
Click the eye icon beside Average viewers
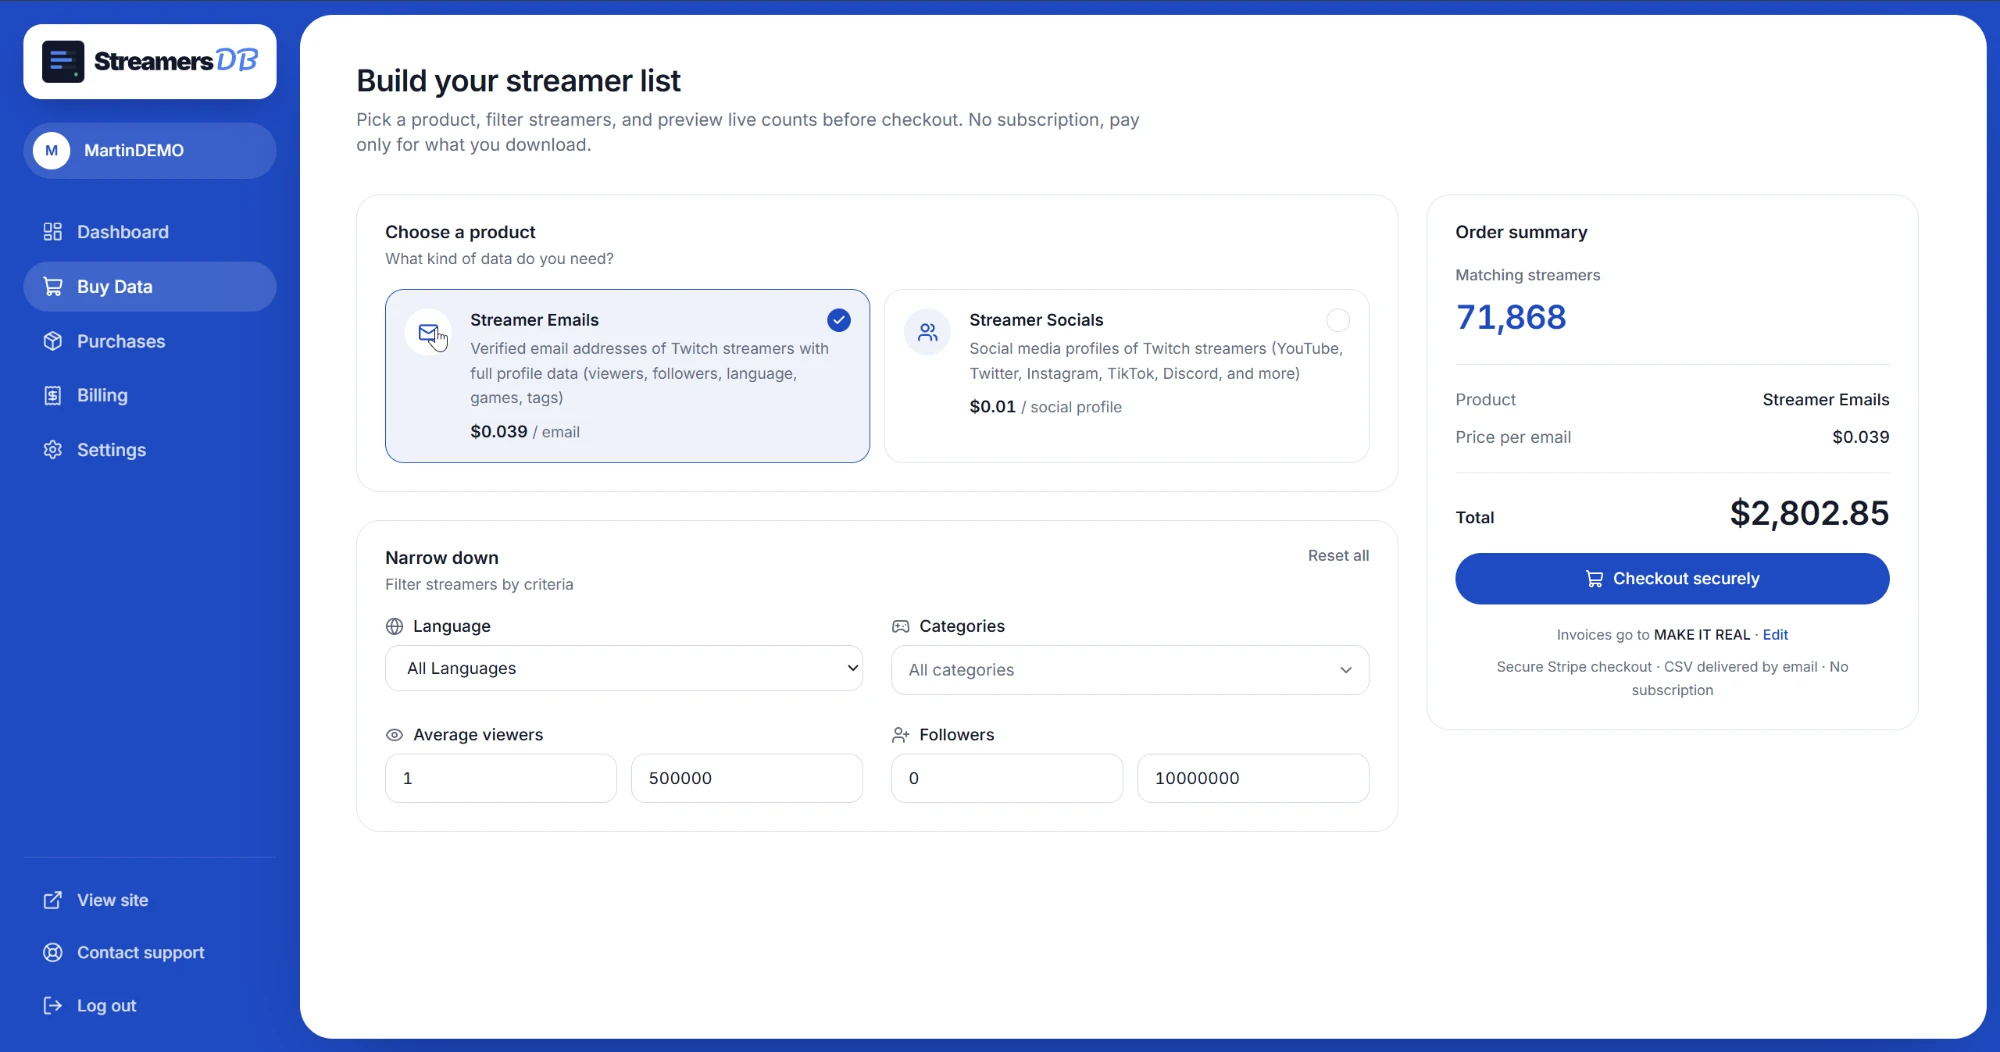[395, 735]
